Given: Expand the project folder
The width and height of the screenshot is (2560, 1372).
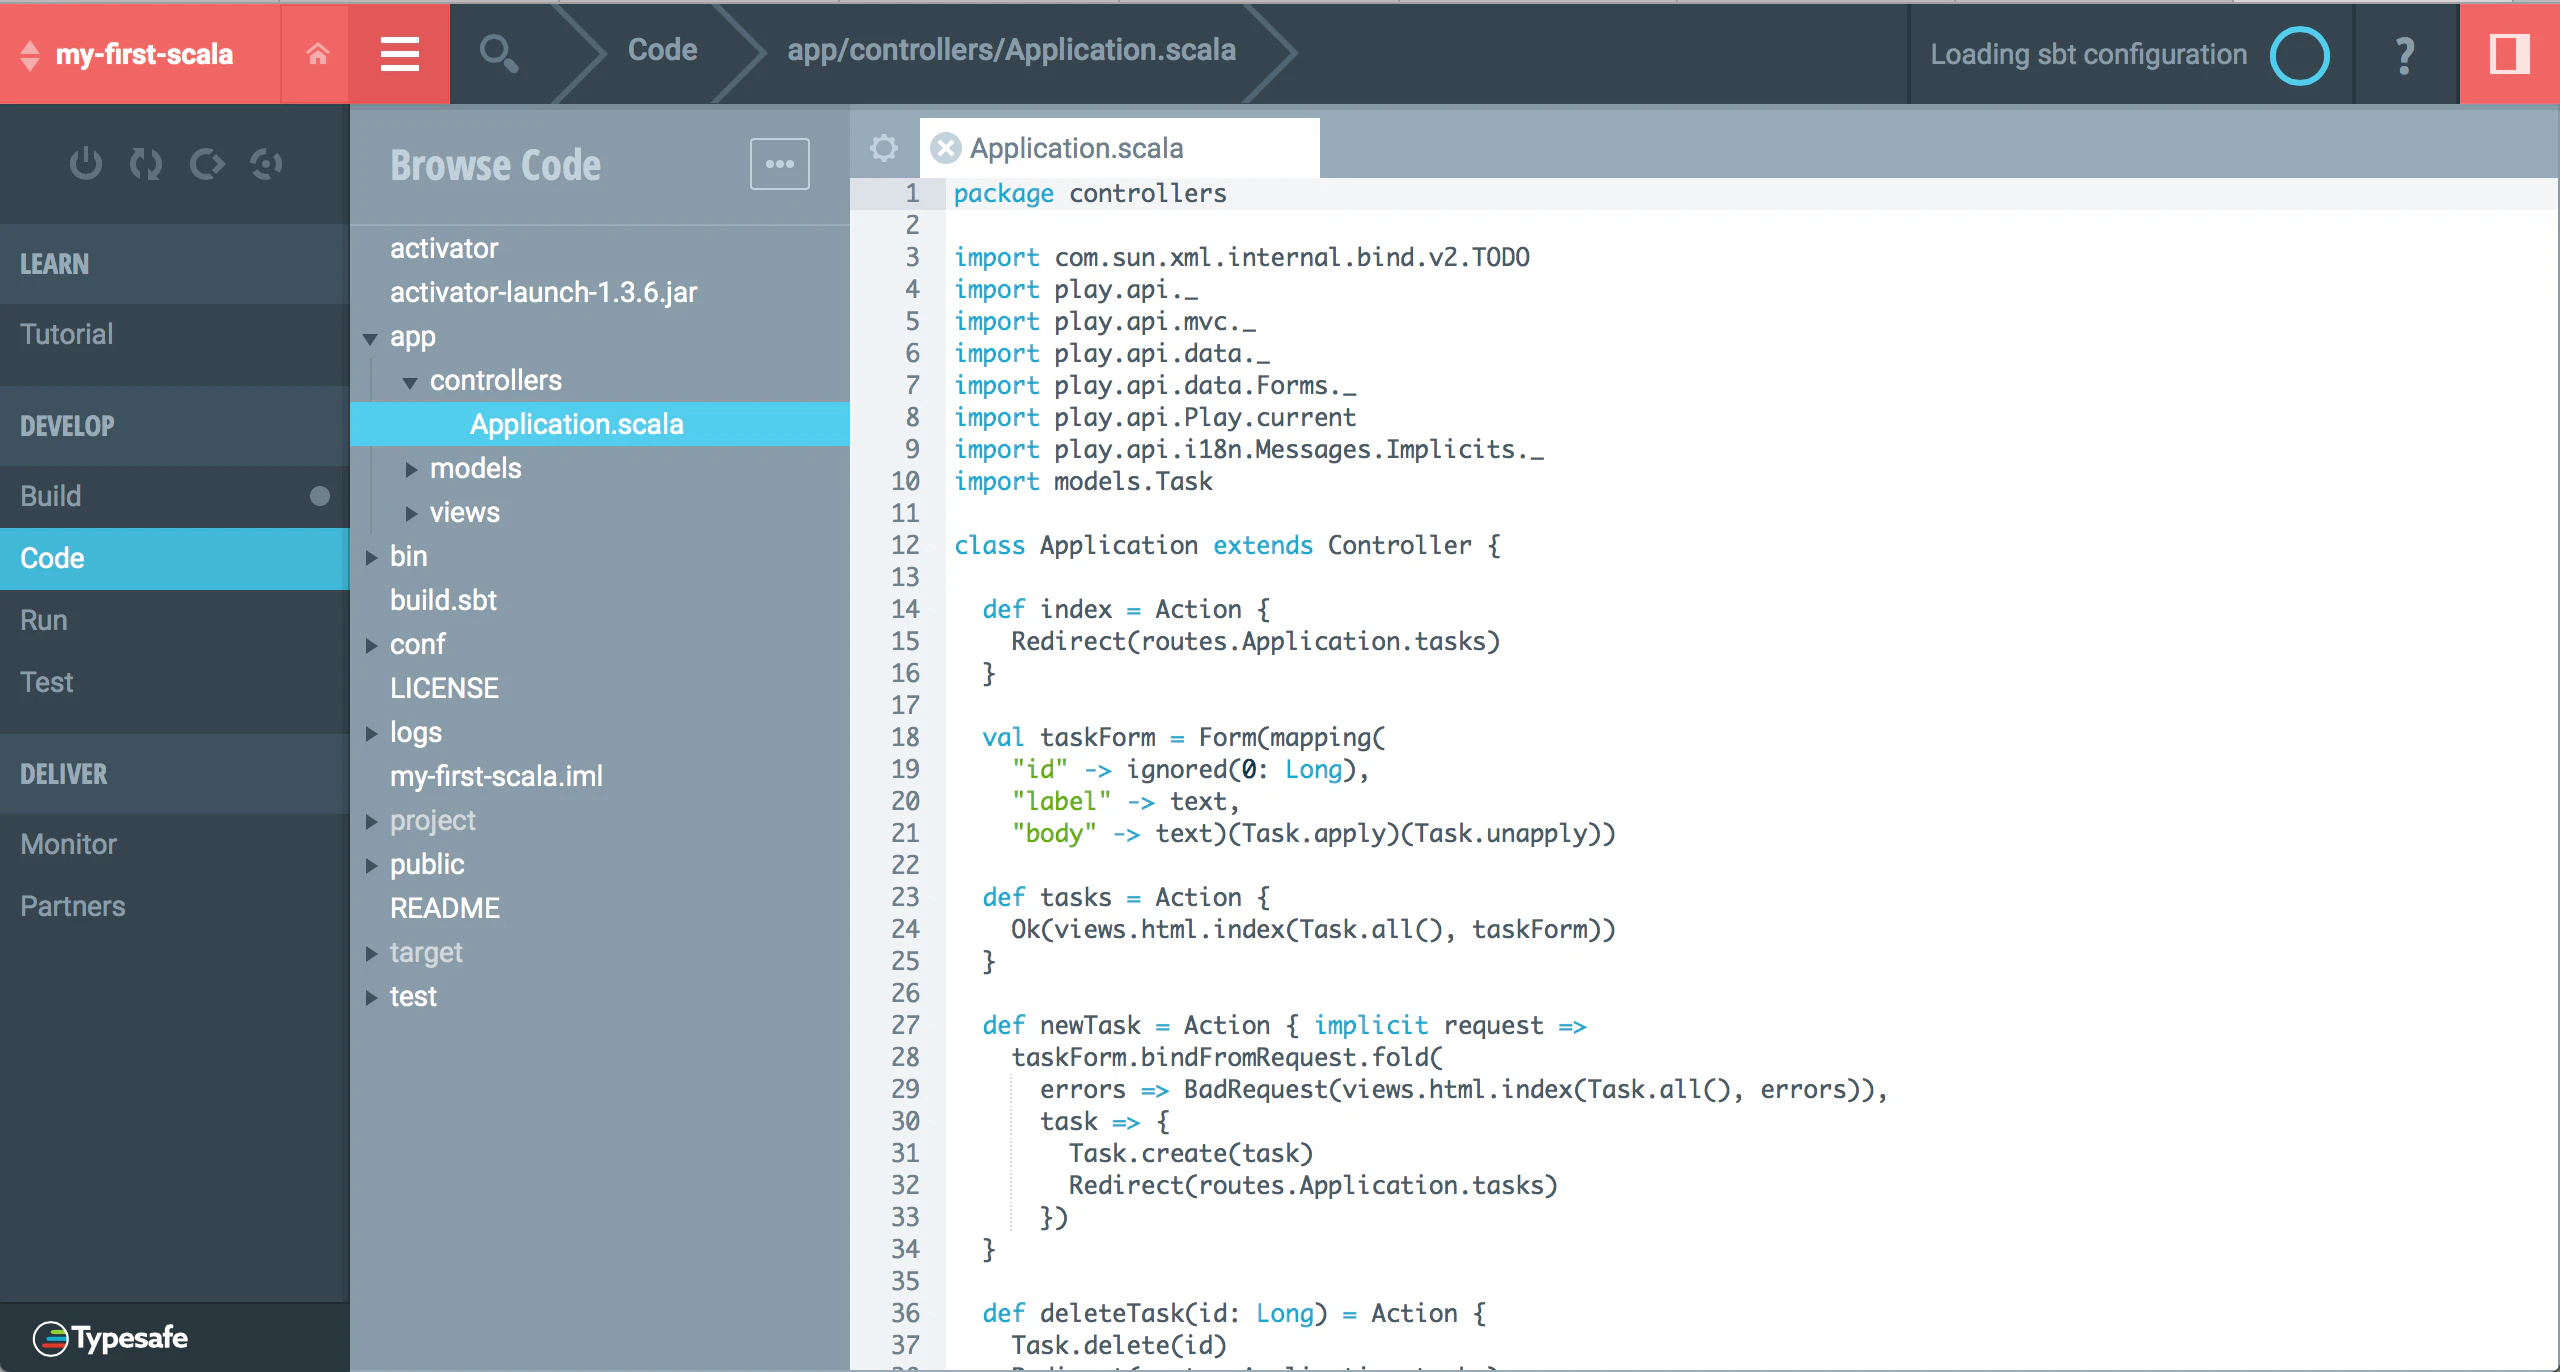Looking at the screenshot, I should 370,821.
